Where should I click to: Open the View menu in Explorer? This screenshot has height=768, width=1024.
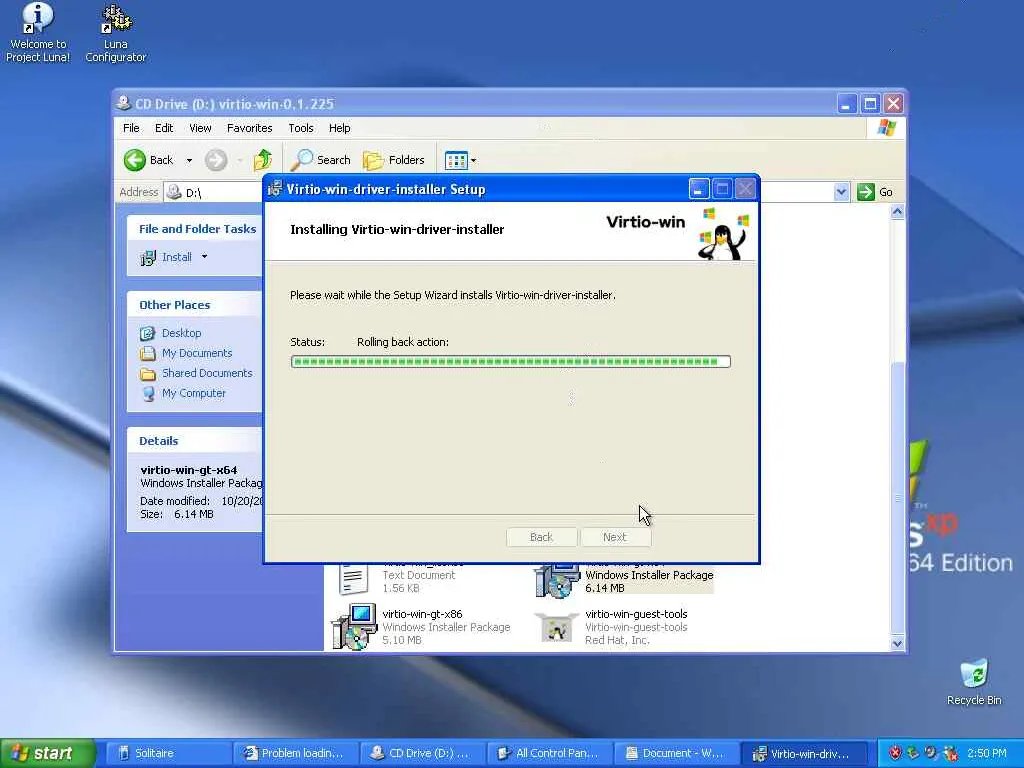pos(200,128)
